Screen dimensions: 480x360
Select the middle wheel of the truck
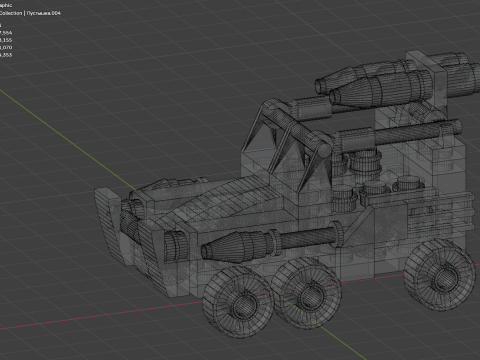[306, 294]
